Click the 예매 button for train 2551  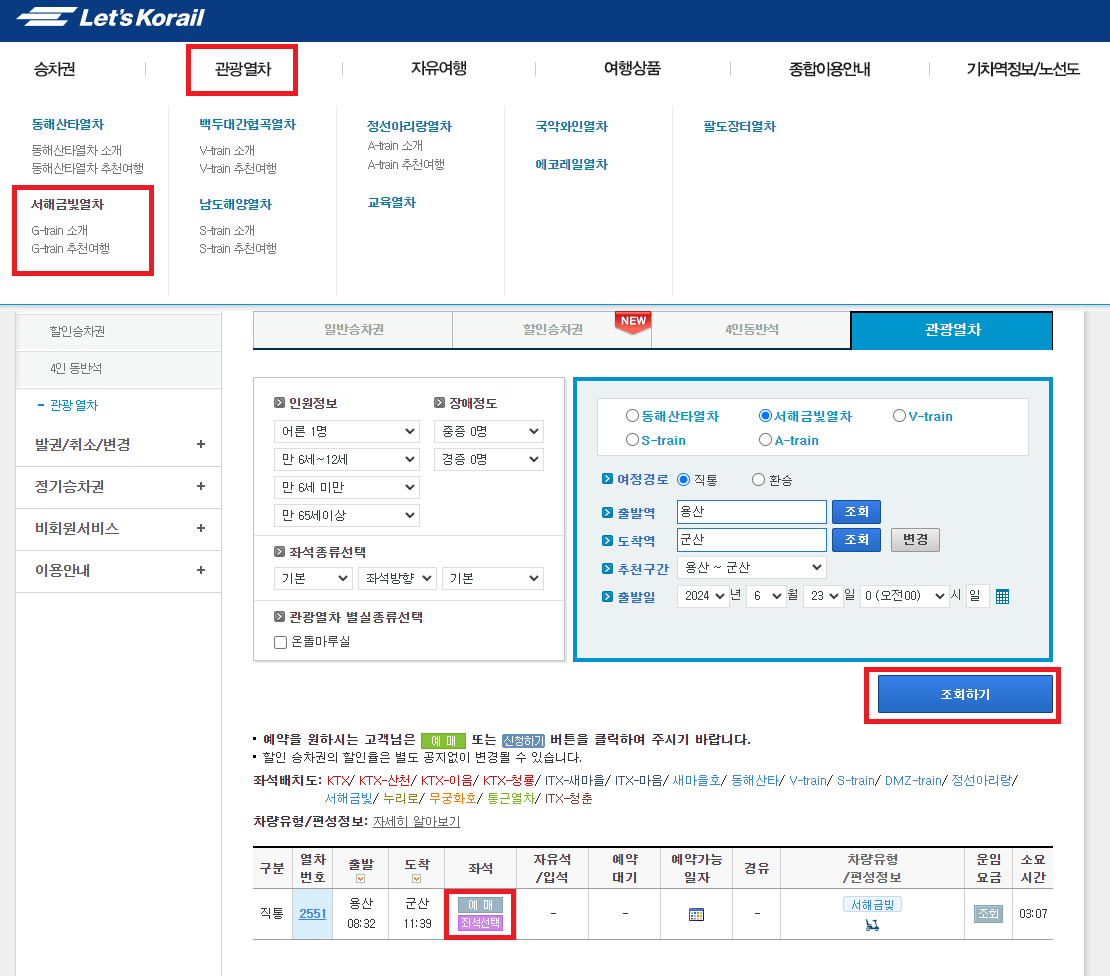point(480,905)
